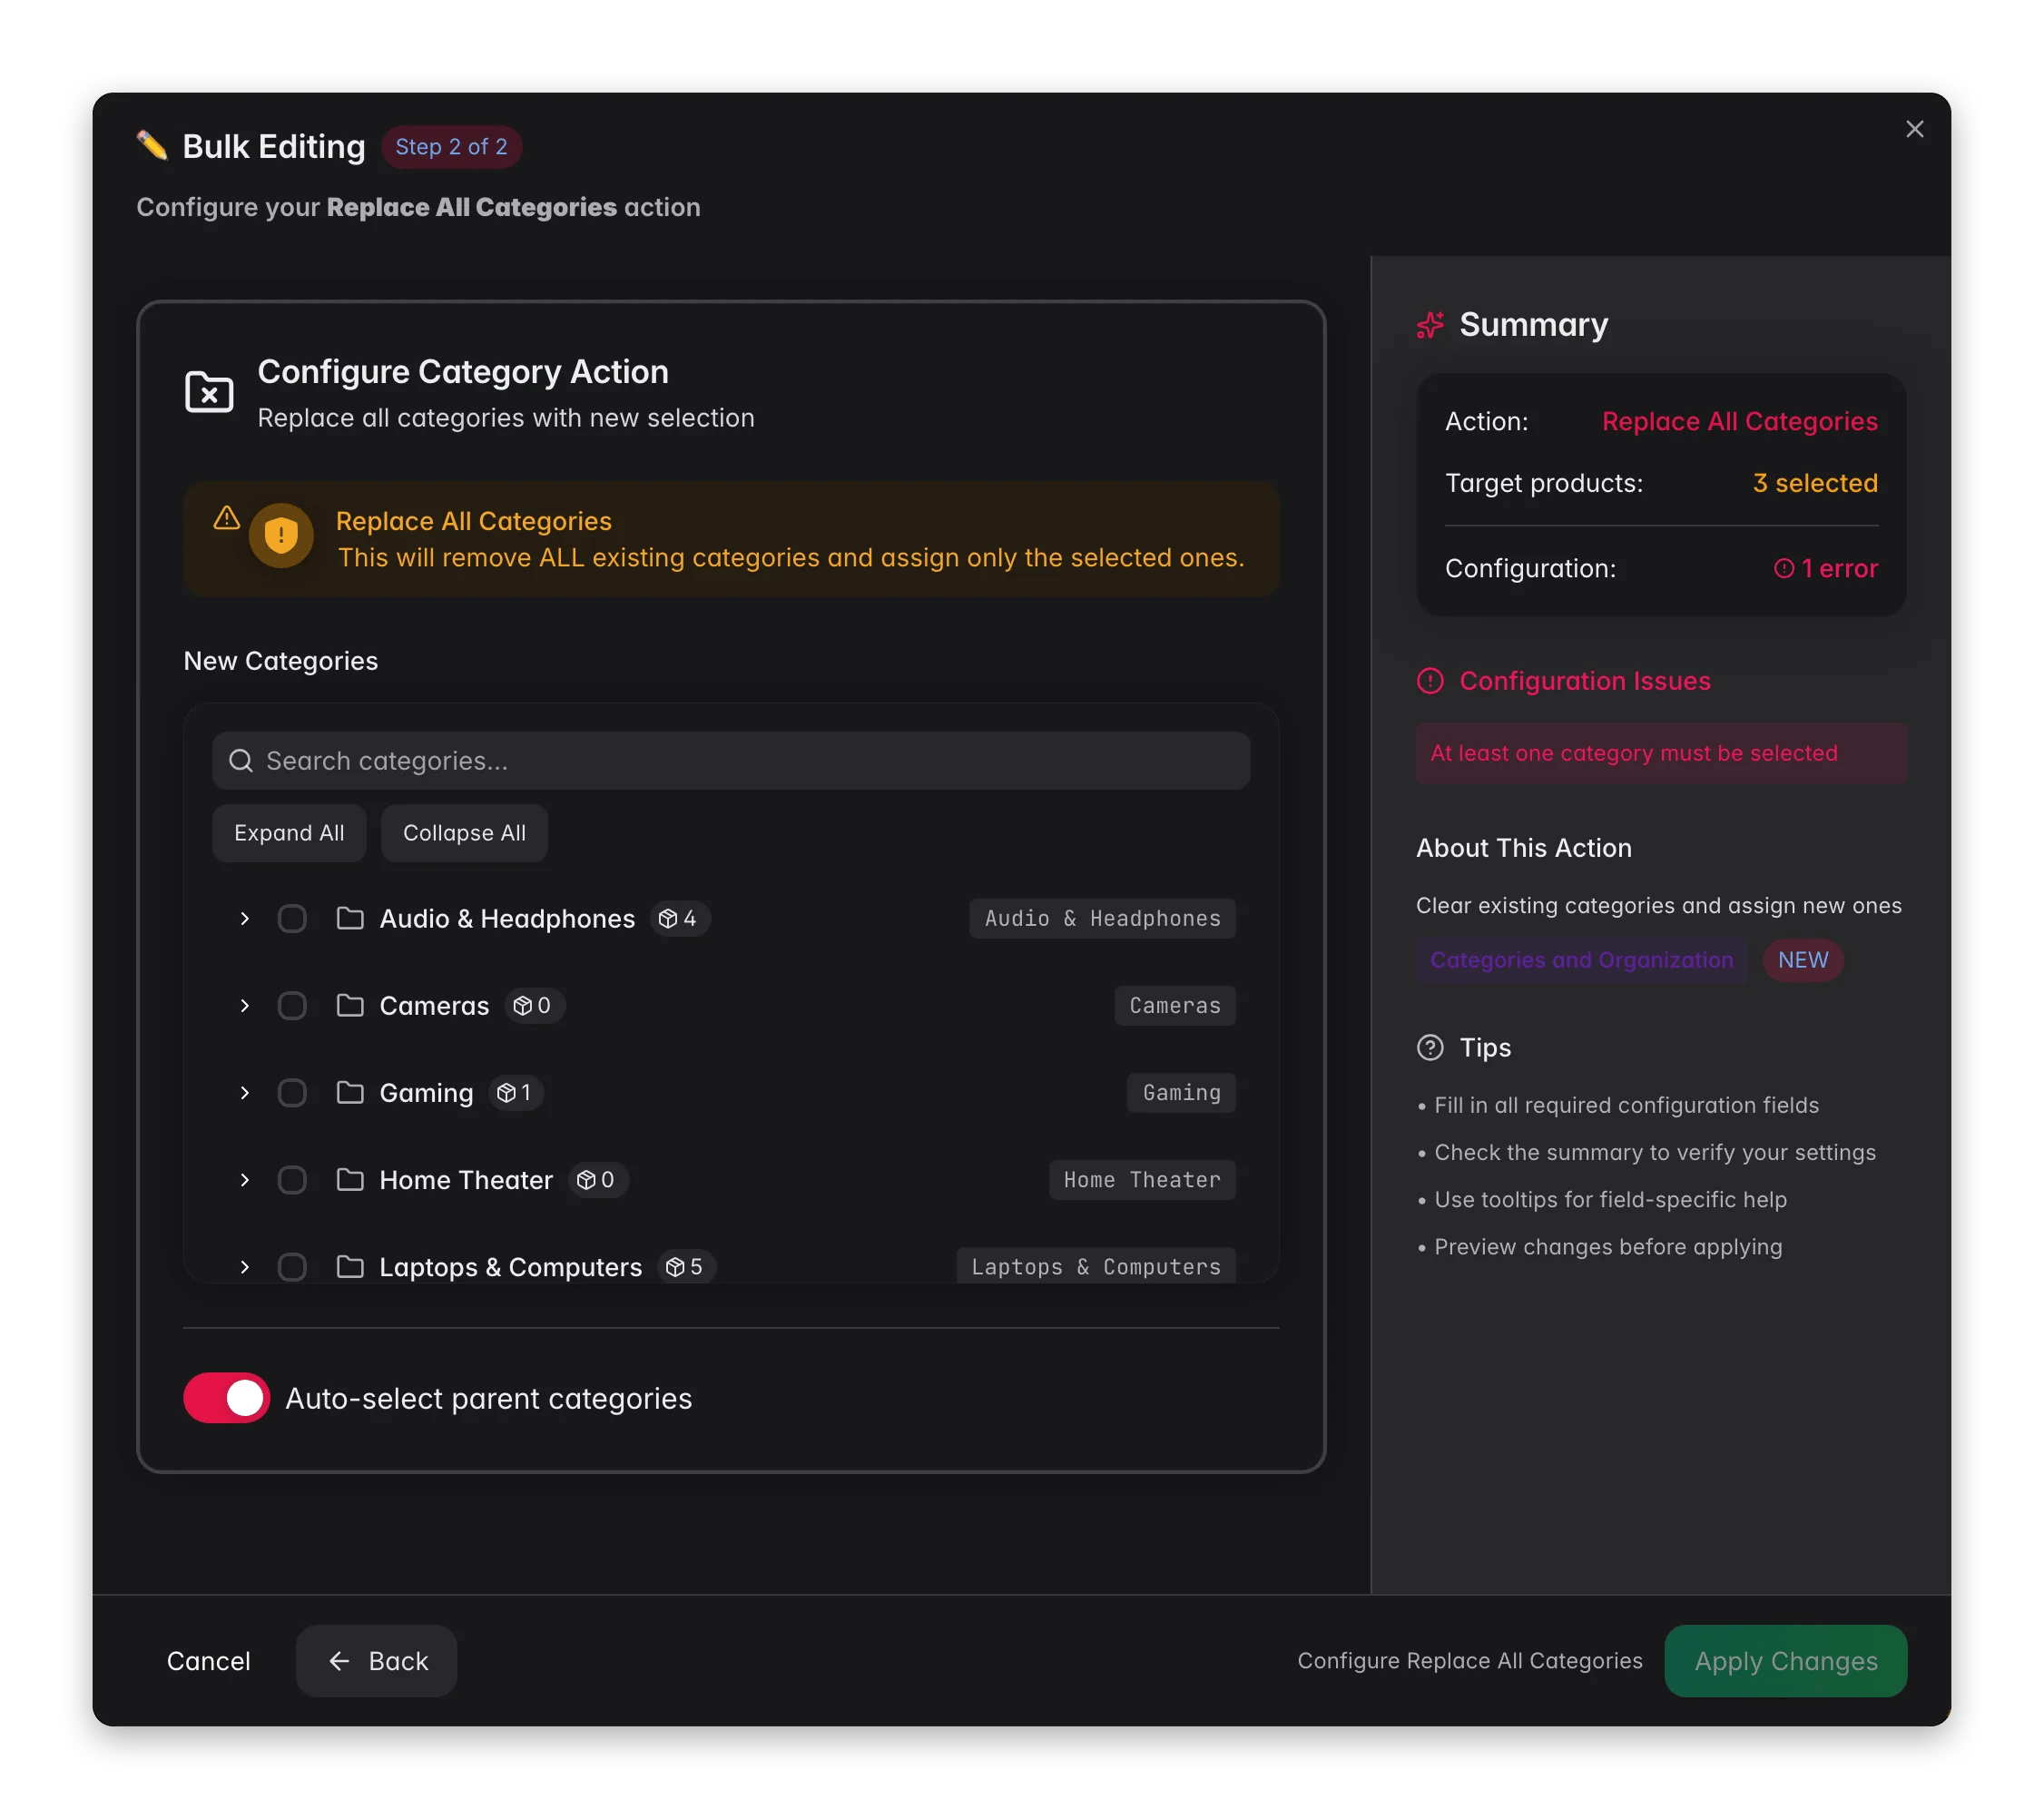Click the alert circle icon beside Configuration Issues

click(x=1430, y=681)
